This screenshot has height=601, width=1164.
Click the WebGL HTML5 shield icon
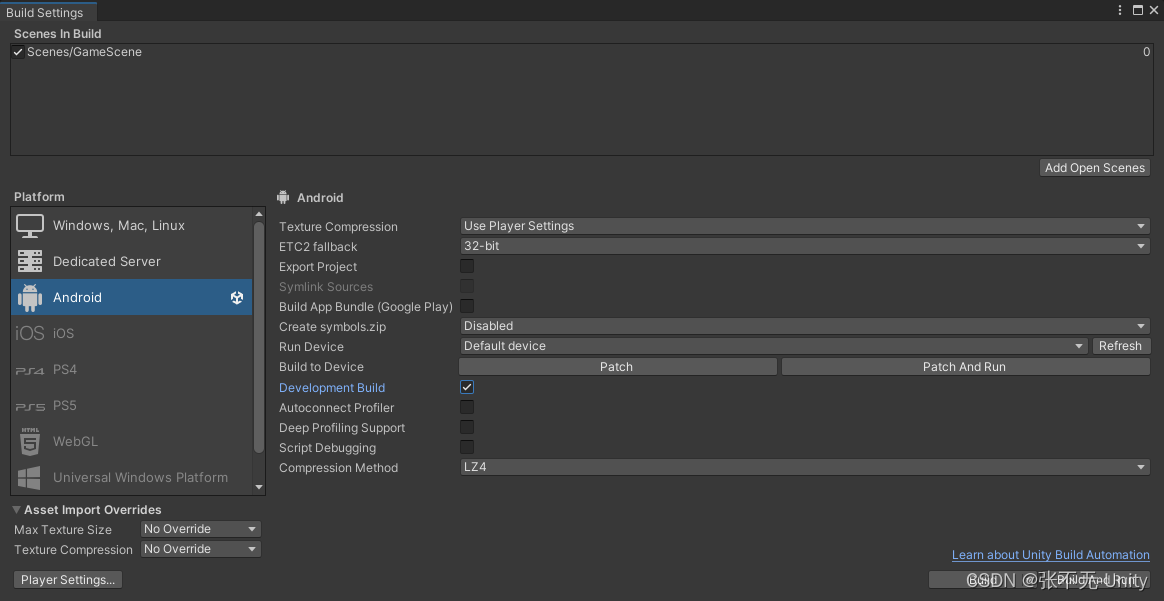(30, 441)
